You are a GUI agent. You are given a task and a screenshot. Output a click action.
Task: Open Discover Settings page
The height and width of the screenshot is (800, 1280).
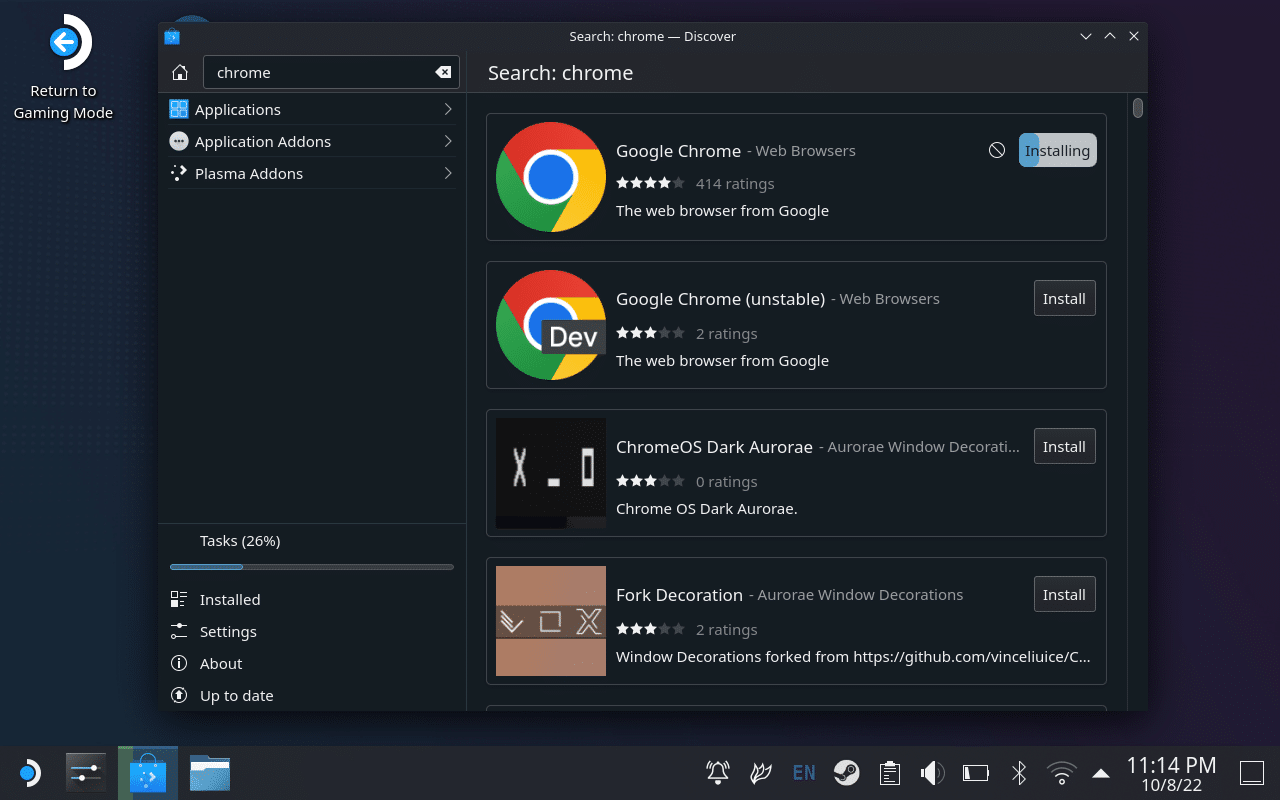311,631
